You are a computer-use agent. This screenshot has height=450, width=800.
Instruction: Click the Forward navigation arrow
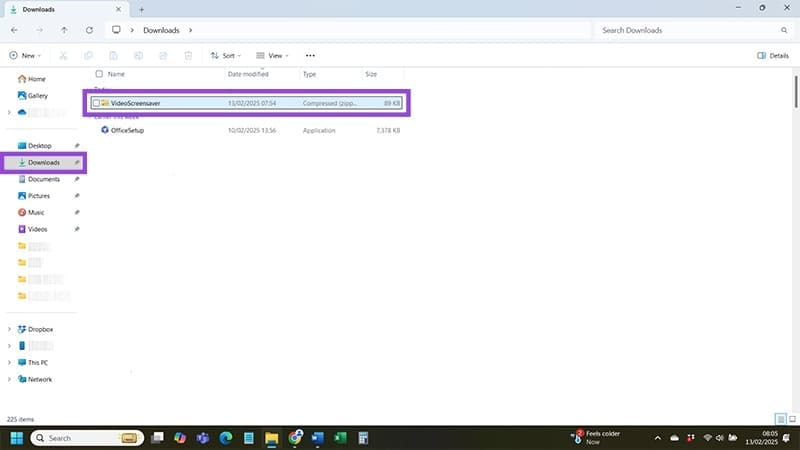(39, 30)
